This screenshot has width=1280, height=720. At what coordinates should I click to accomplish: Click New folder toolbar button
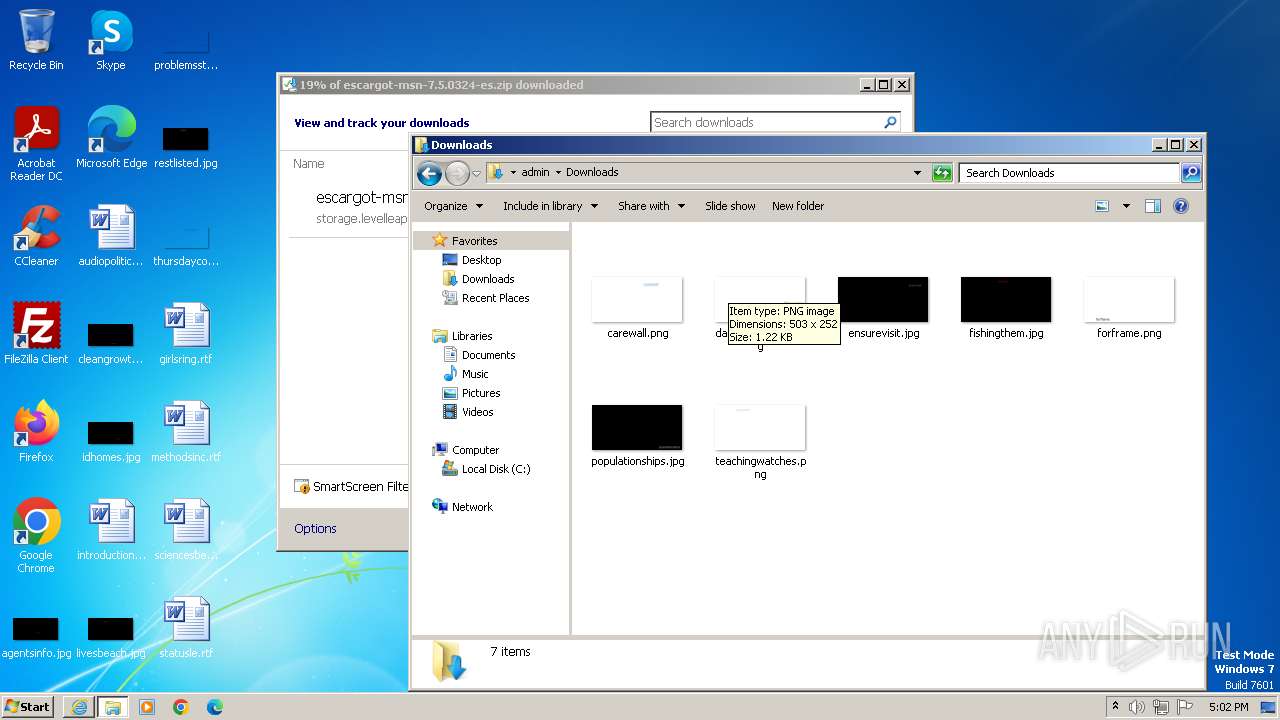(x=798, y=206)
